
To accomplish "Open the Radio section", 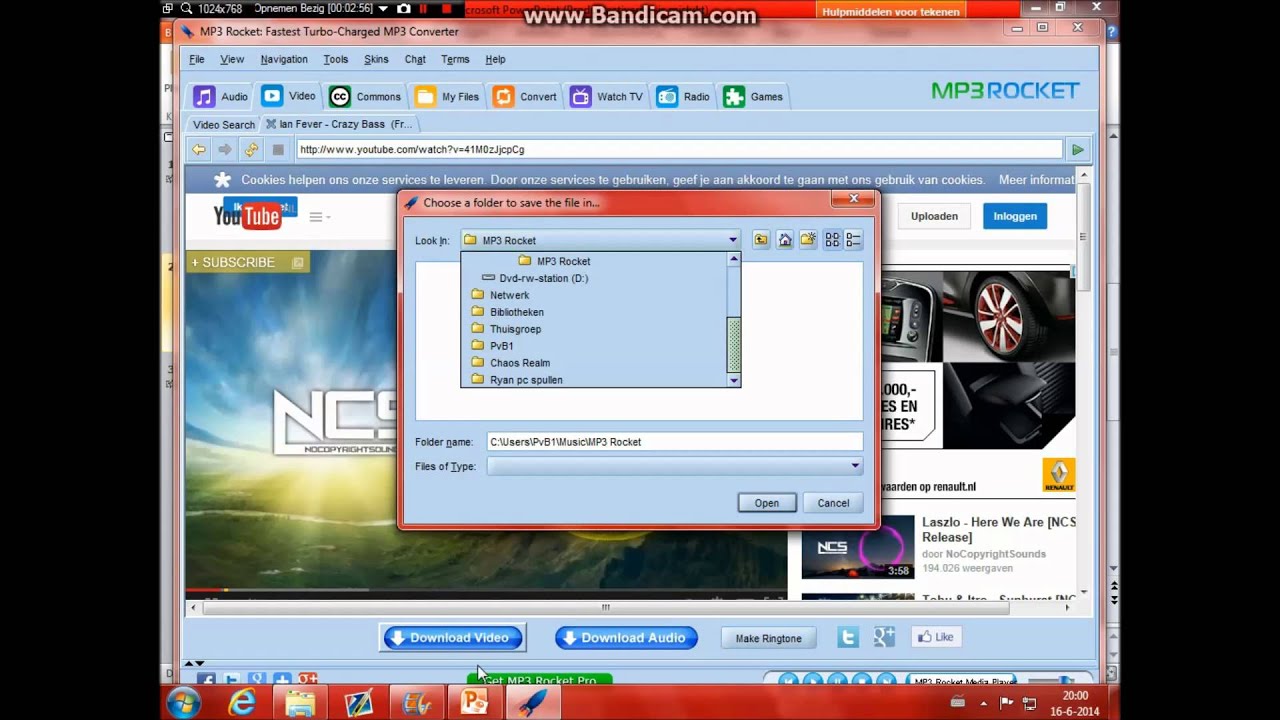I will pyautogui.click(x=683, y=96).
